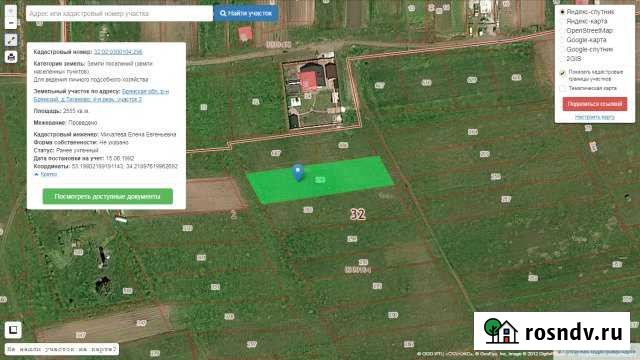The image size is (640, 360).
Task: Click 'Не нашли участок на карте?' prompt
Action: [x=62, y=349]
